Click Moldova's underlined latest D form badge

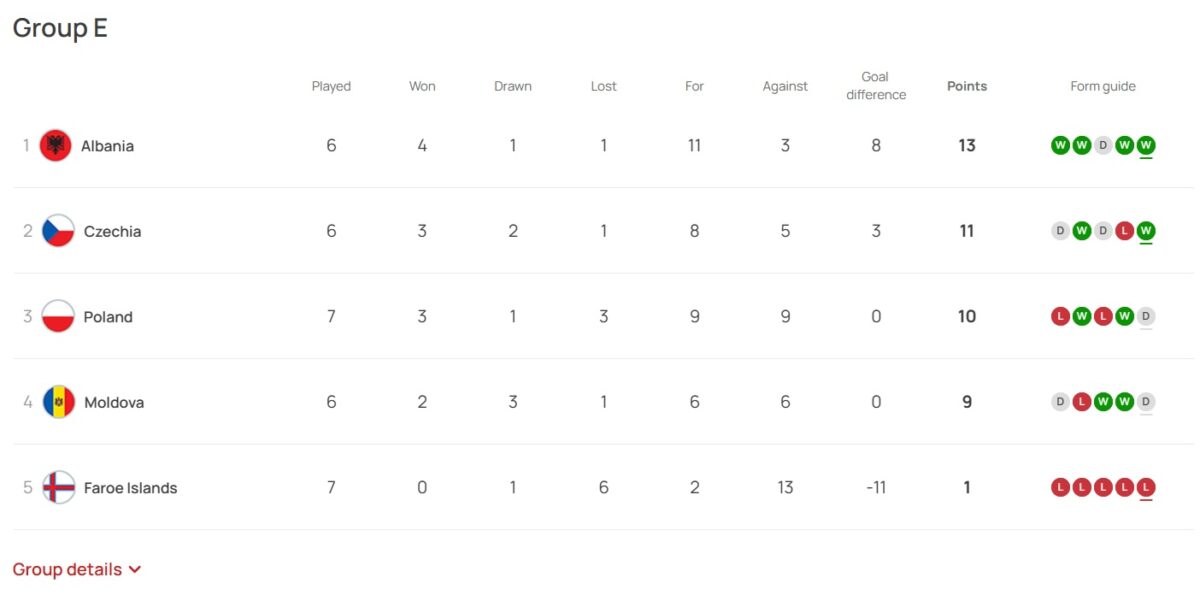point(1146,402)
